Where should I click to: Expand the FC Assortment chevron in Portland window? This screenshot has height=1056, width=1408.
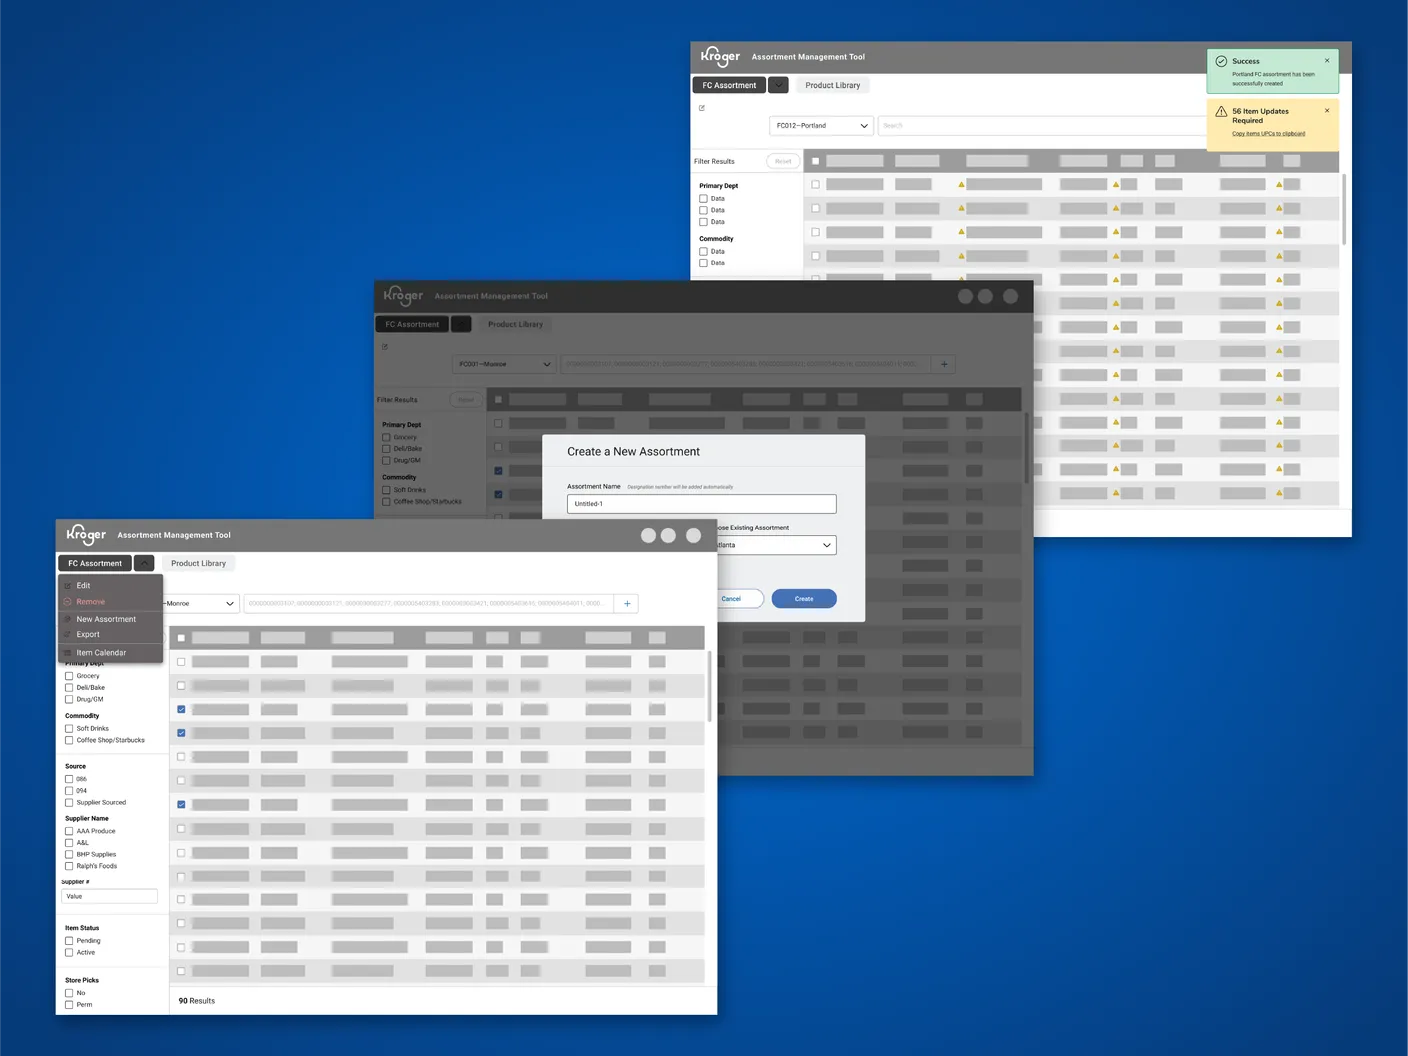[x=778, y=85]
